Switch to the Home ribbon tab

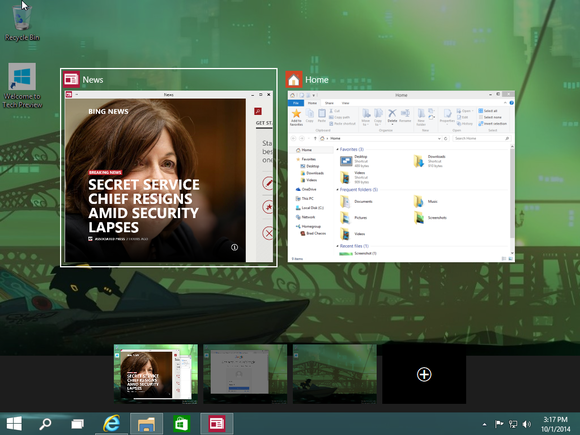tap(313, 103)
